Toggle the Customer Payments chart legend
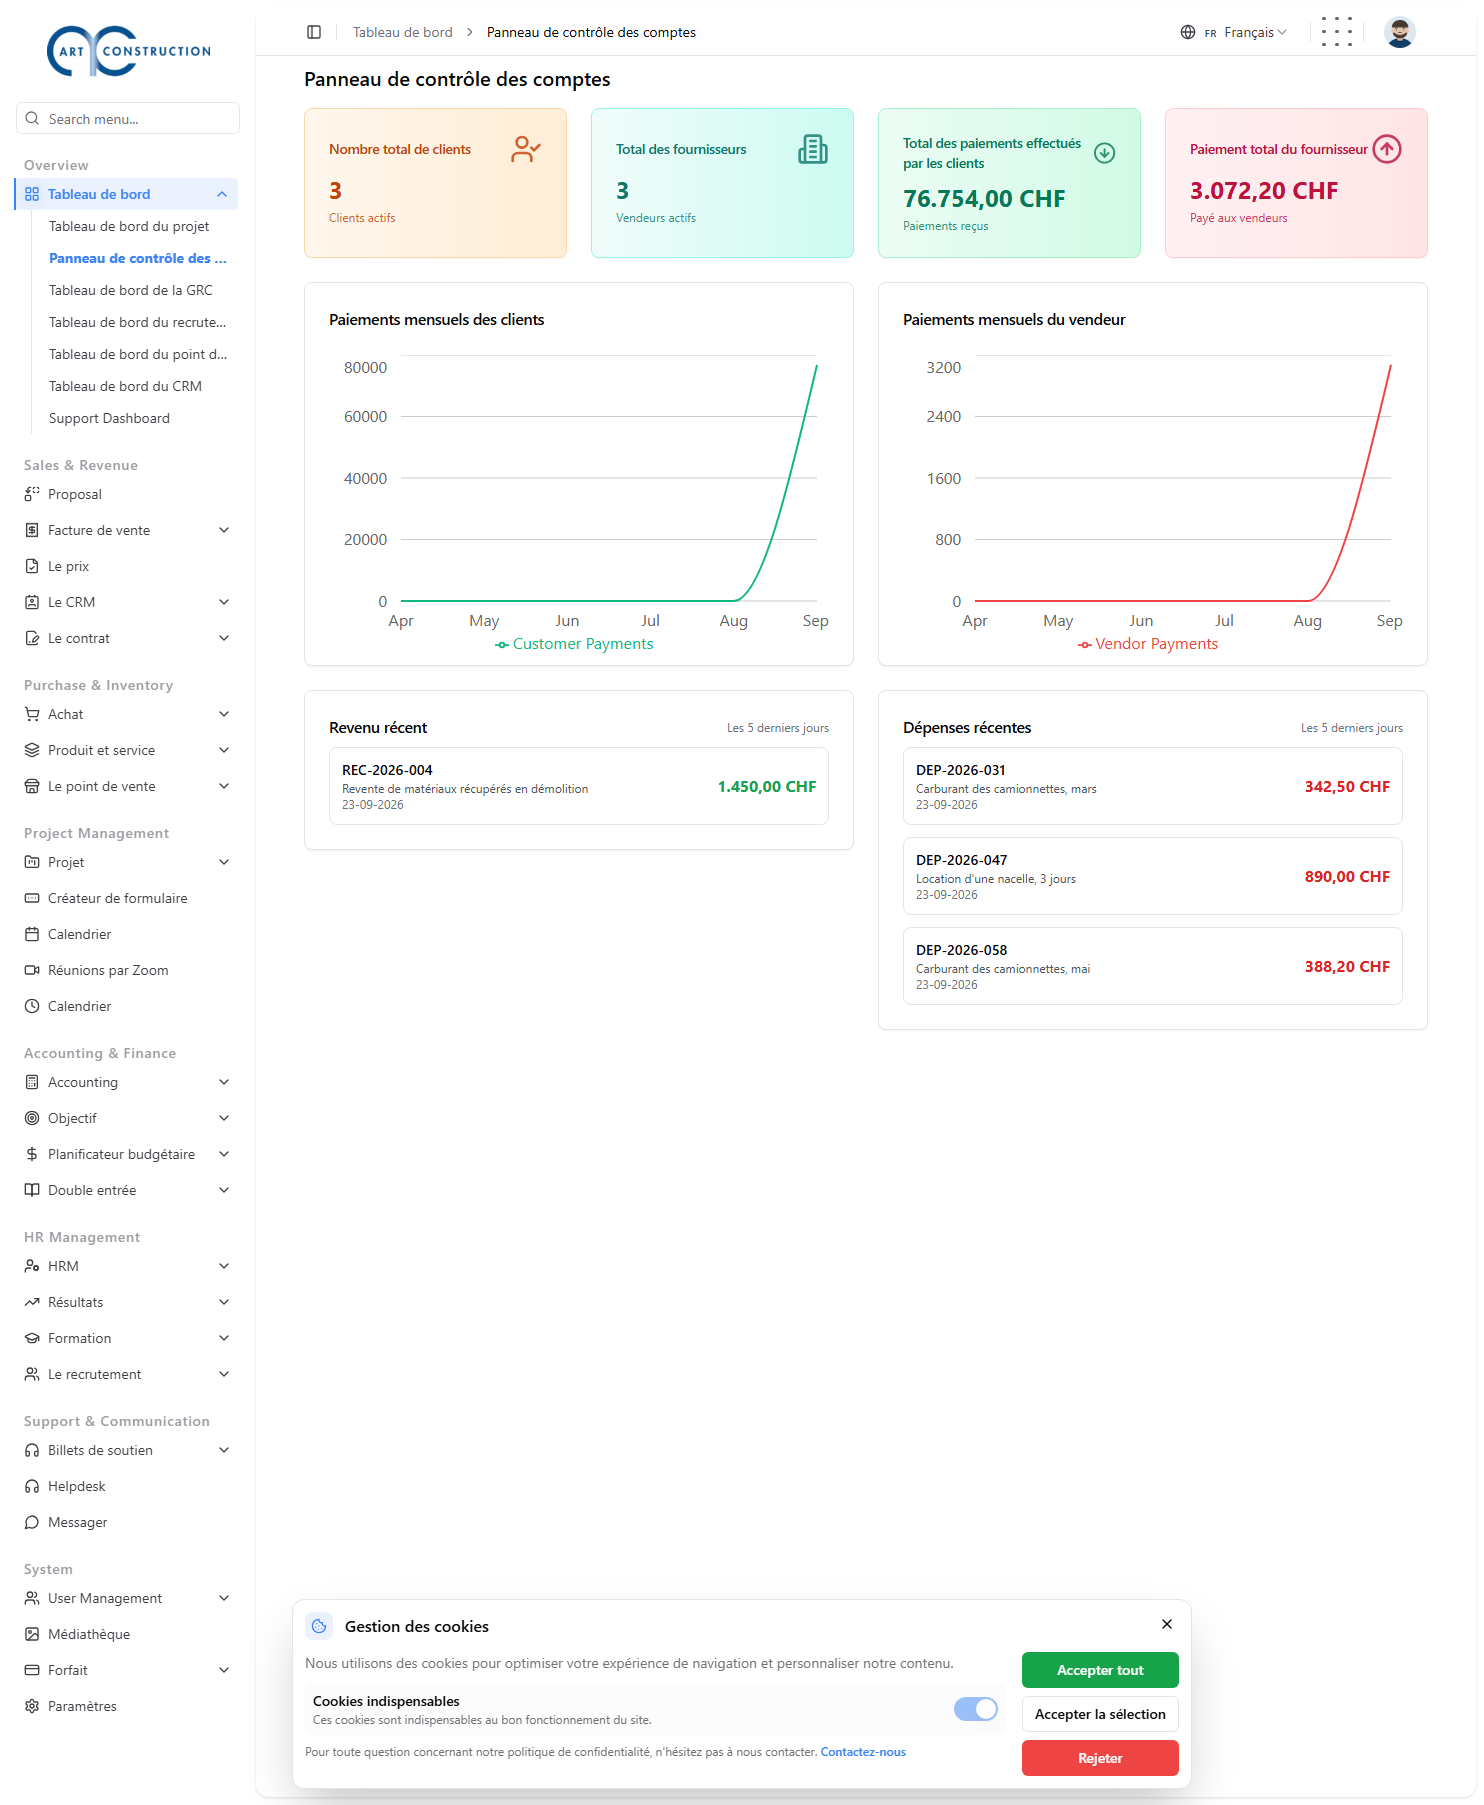The image size is (1484, 1805). click(574, 644)
